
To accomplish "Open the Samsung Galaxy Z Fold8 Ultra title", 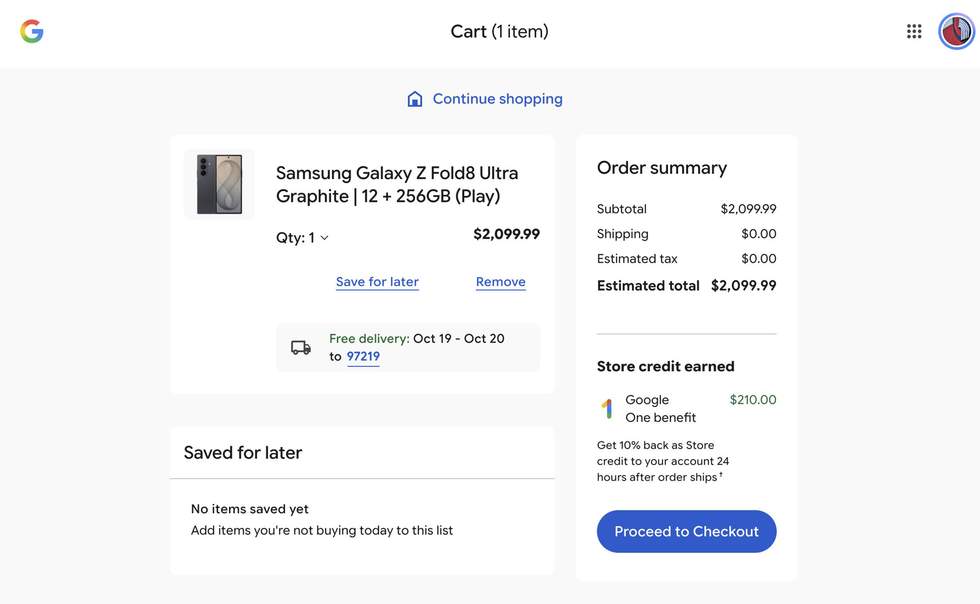I will click(x=398, y=184).
